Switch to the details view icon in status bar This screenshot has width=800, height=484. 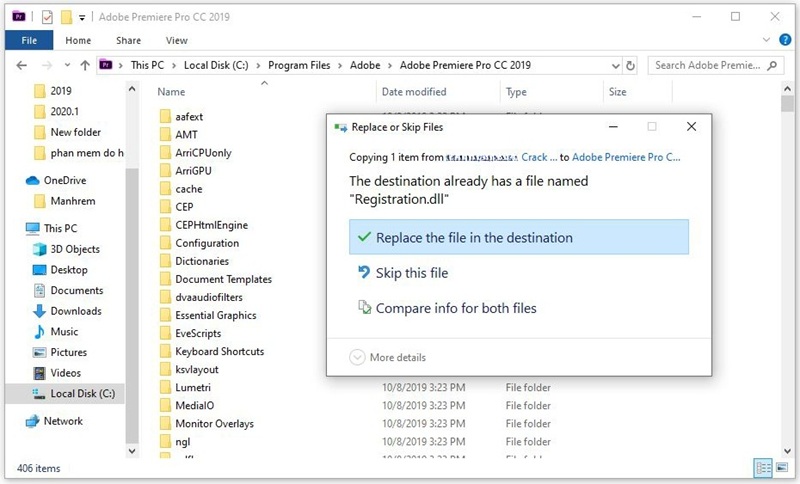(x=764, y=468)
